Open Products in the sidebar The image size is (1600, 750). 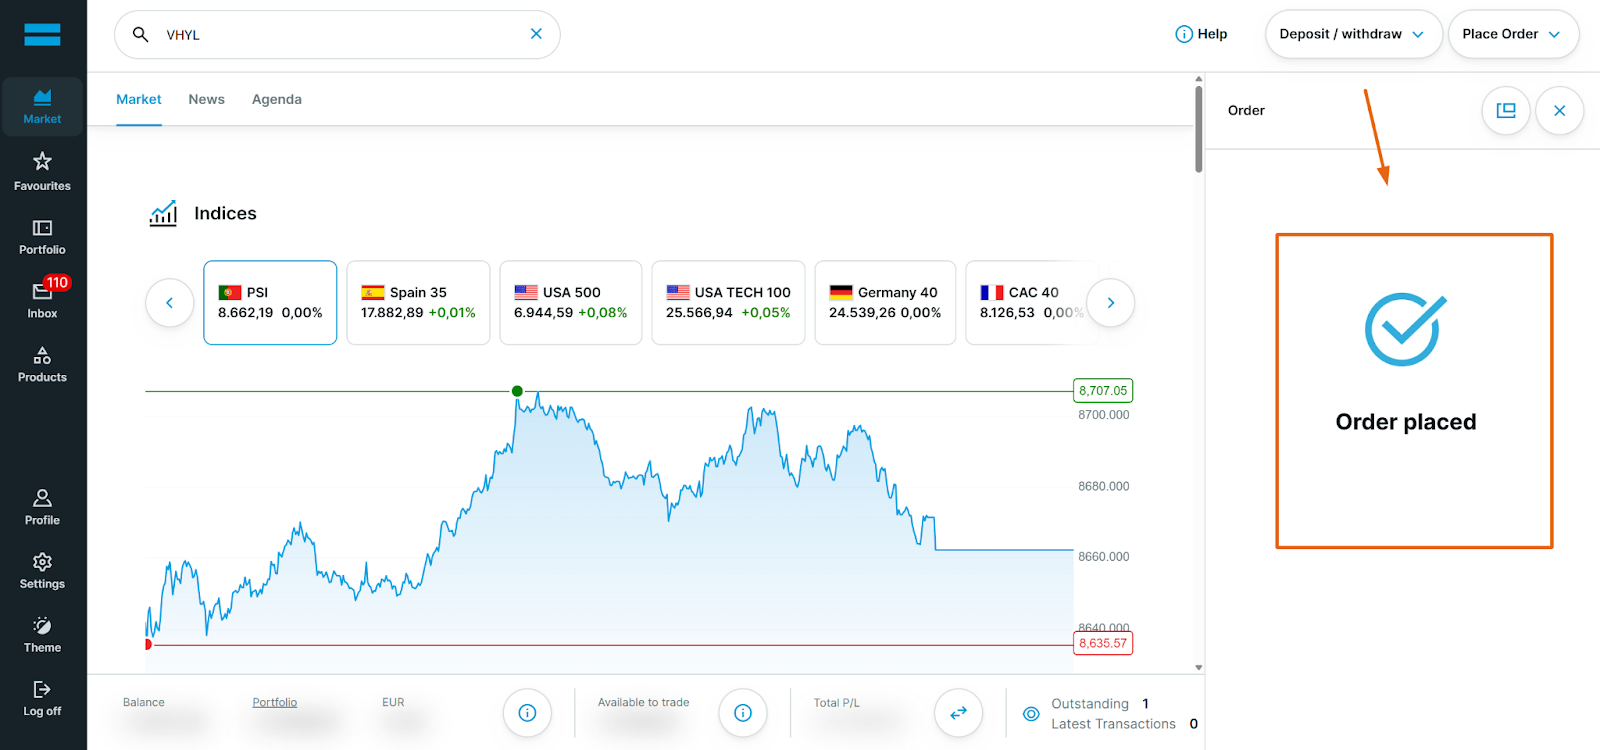pos(42,364)
